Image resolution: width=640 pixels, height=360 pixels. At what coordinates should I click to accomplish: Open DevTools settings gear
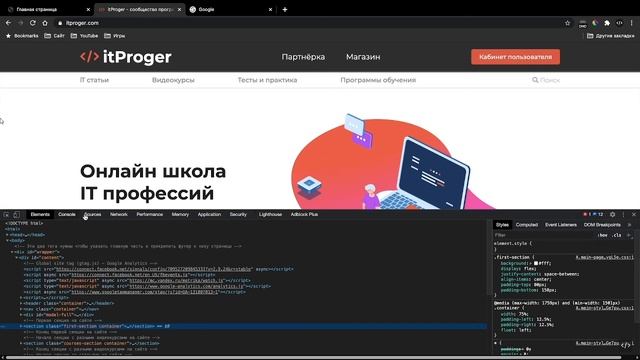coord(612,214)
